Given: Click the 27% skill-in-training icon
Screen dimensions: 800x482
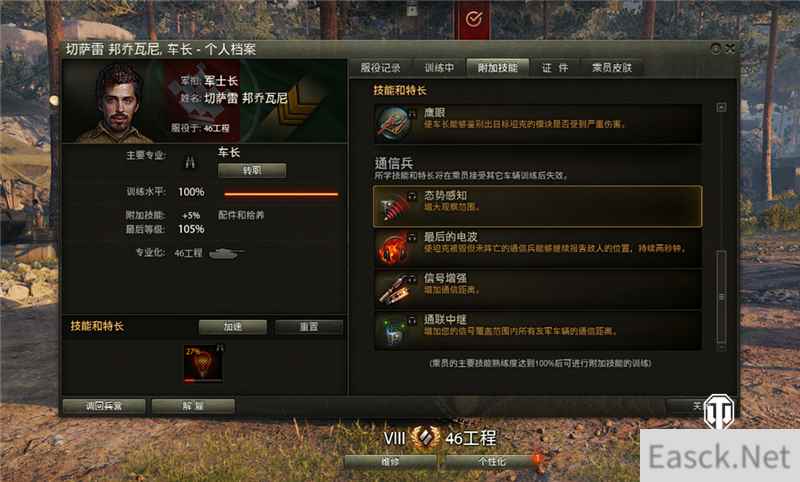Looking at the screenshot, I should 203,364.
